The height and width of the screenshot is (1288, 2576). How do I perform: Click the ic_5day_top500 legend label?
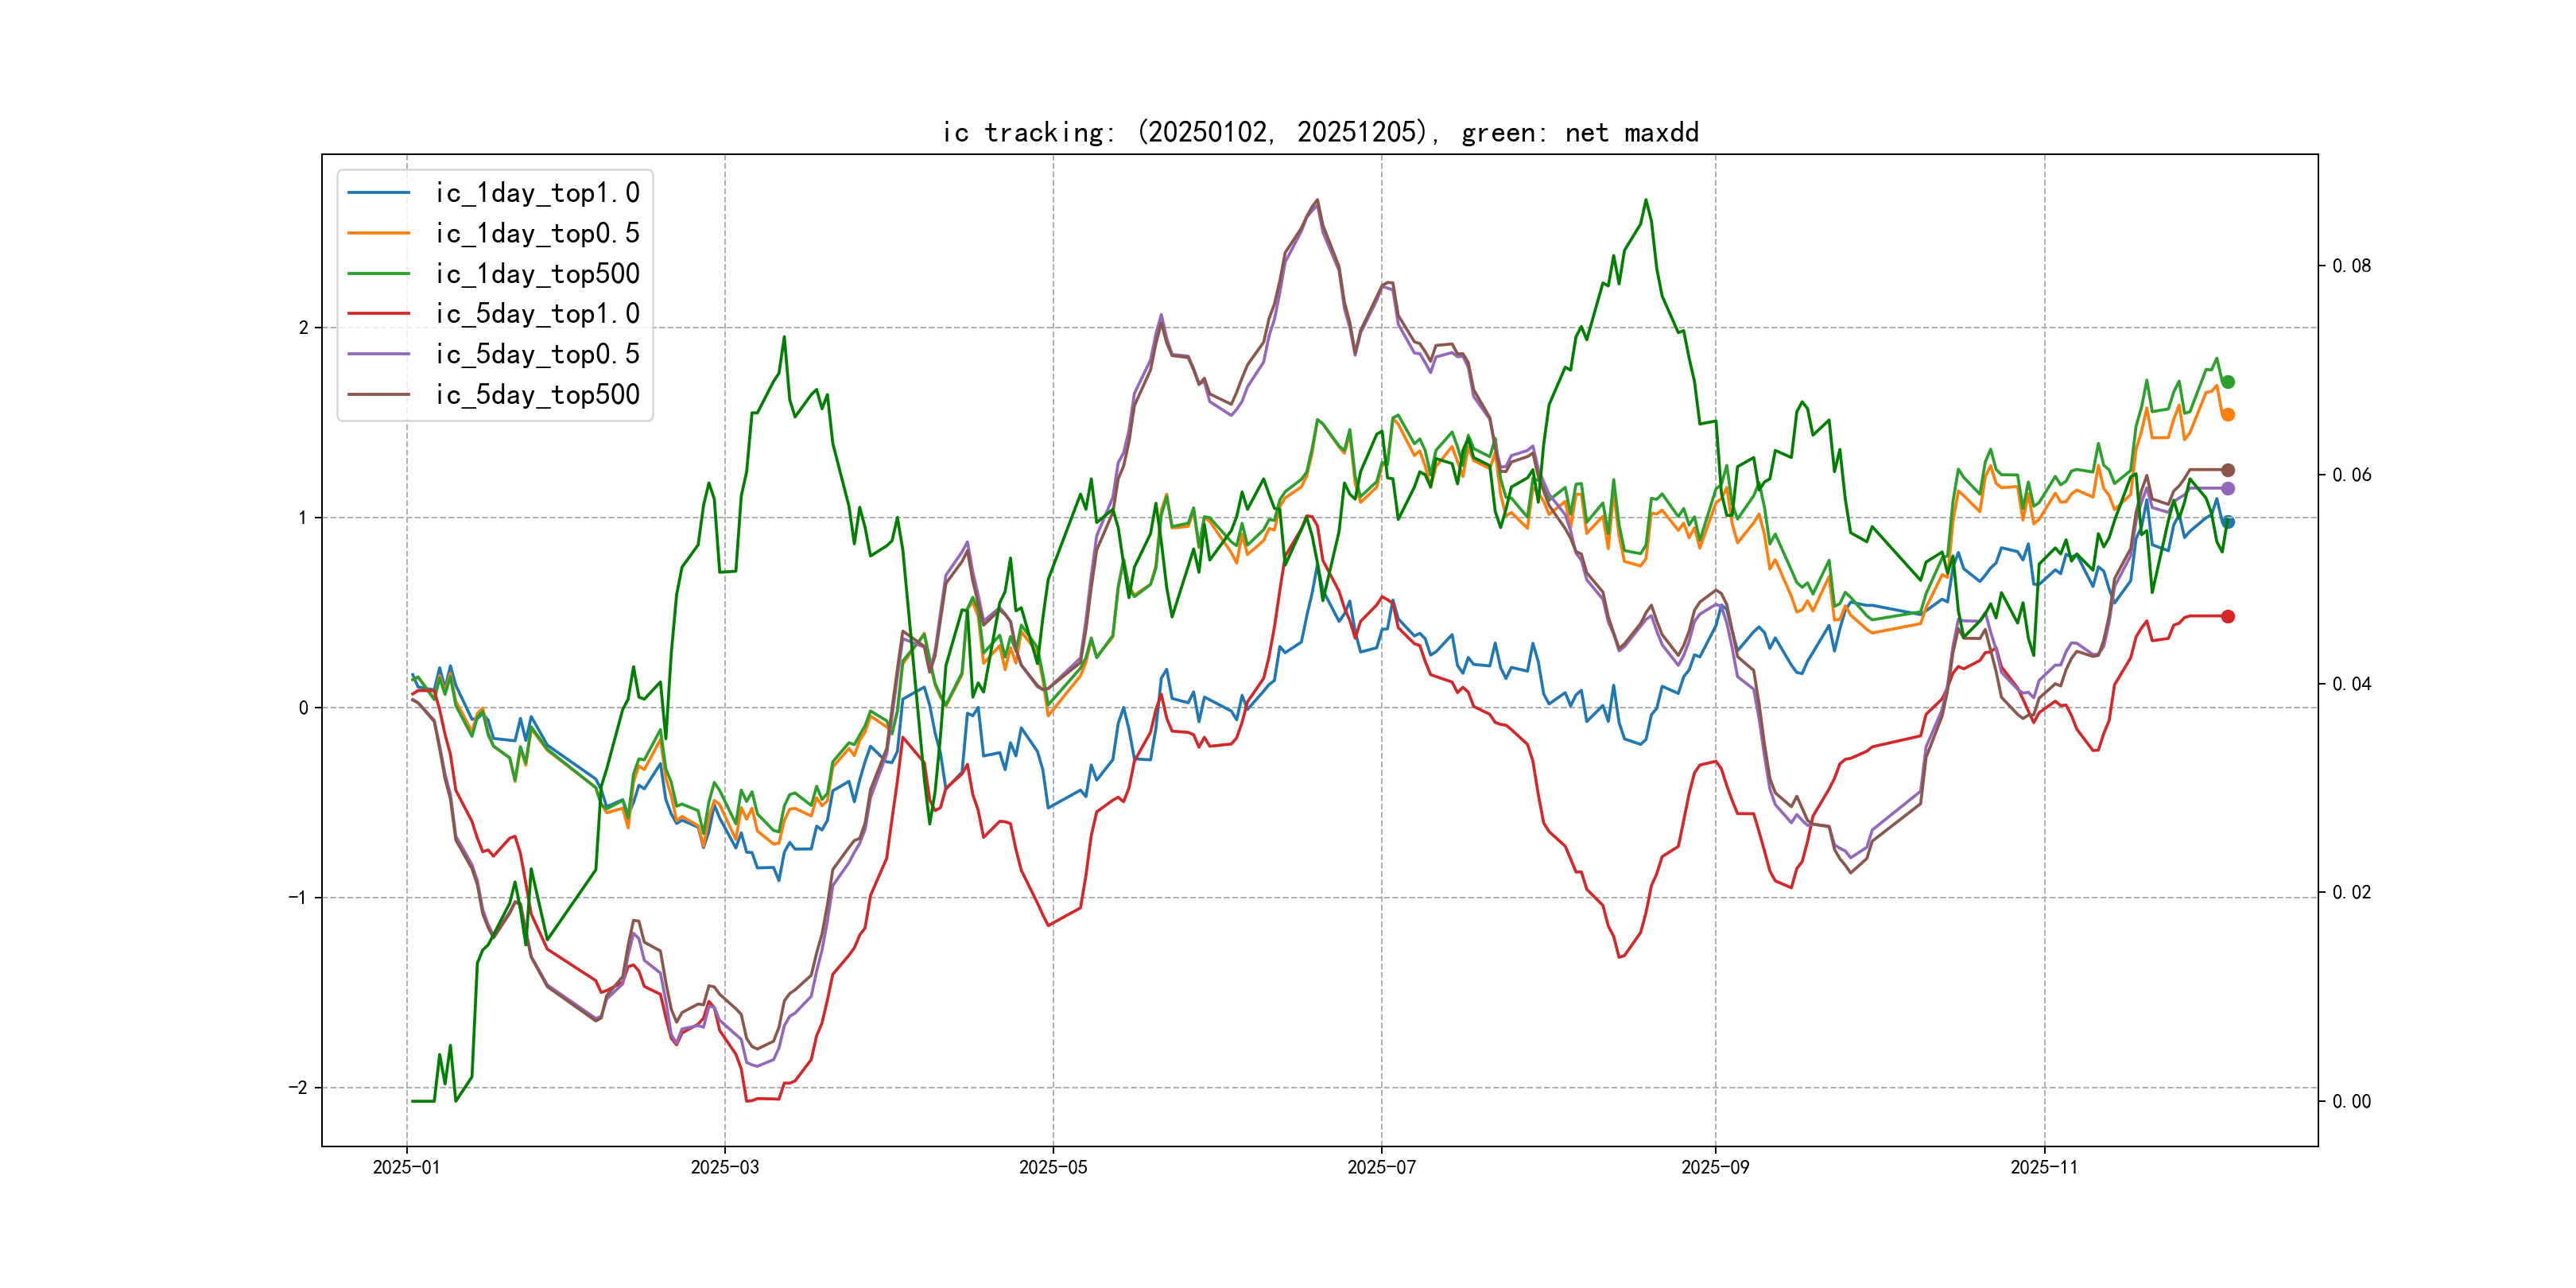click(x=537, y=395)
